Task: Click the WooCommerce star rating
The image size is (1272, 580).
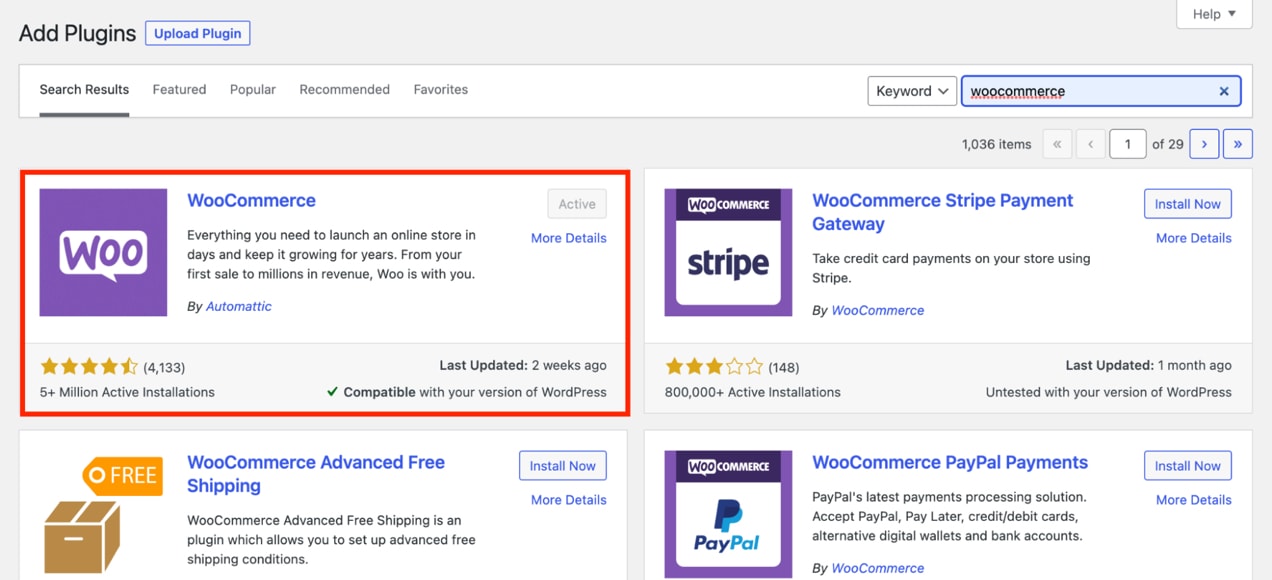Action: pos(87,365)
